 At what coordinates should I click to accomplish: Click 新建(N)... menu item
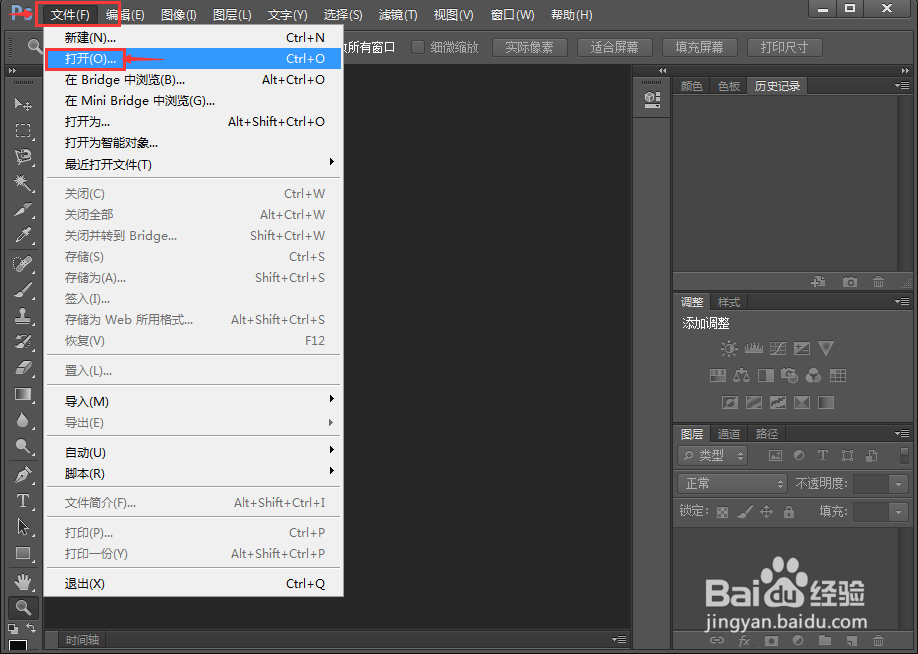click(193, 37)
